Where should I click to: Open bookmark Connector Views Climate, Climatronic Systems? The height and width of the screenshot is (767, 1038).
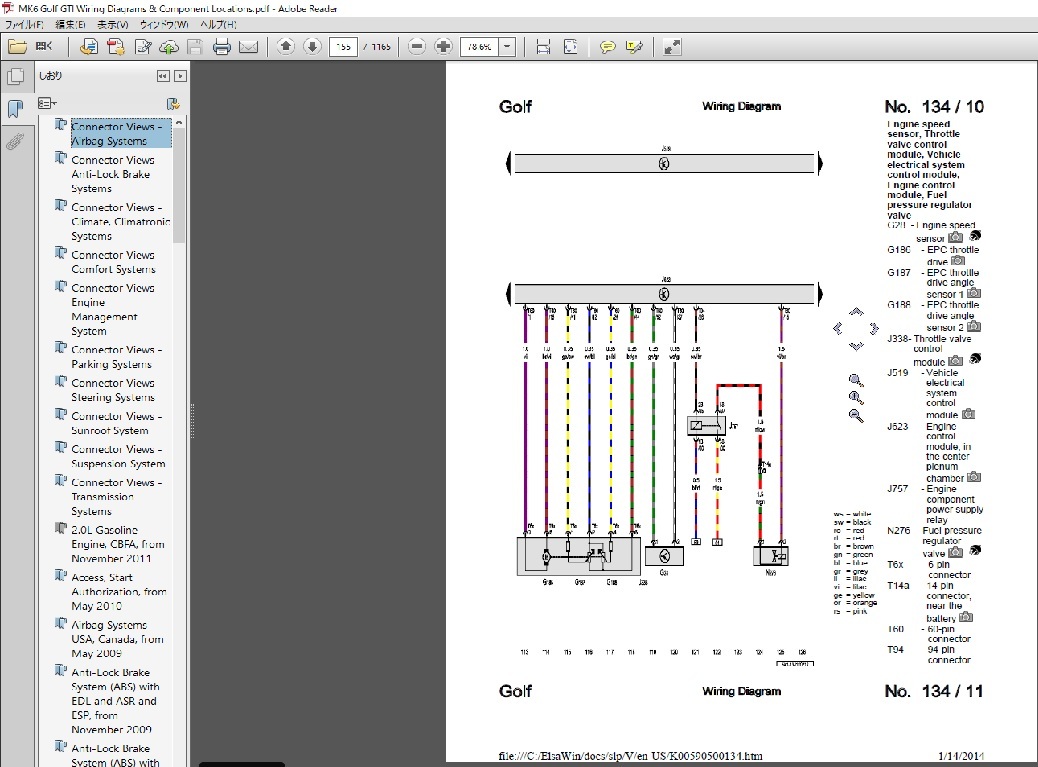pyautogui.click(x=120, y=222)
